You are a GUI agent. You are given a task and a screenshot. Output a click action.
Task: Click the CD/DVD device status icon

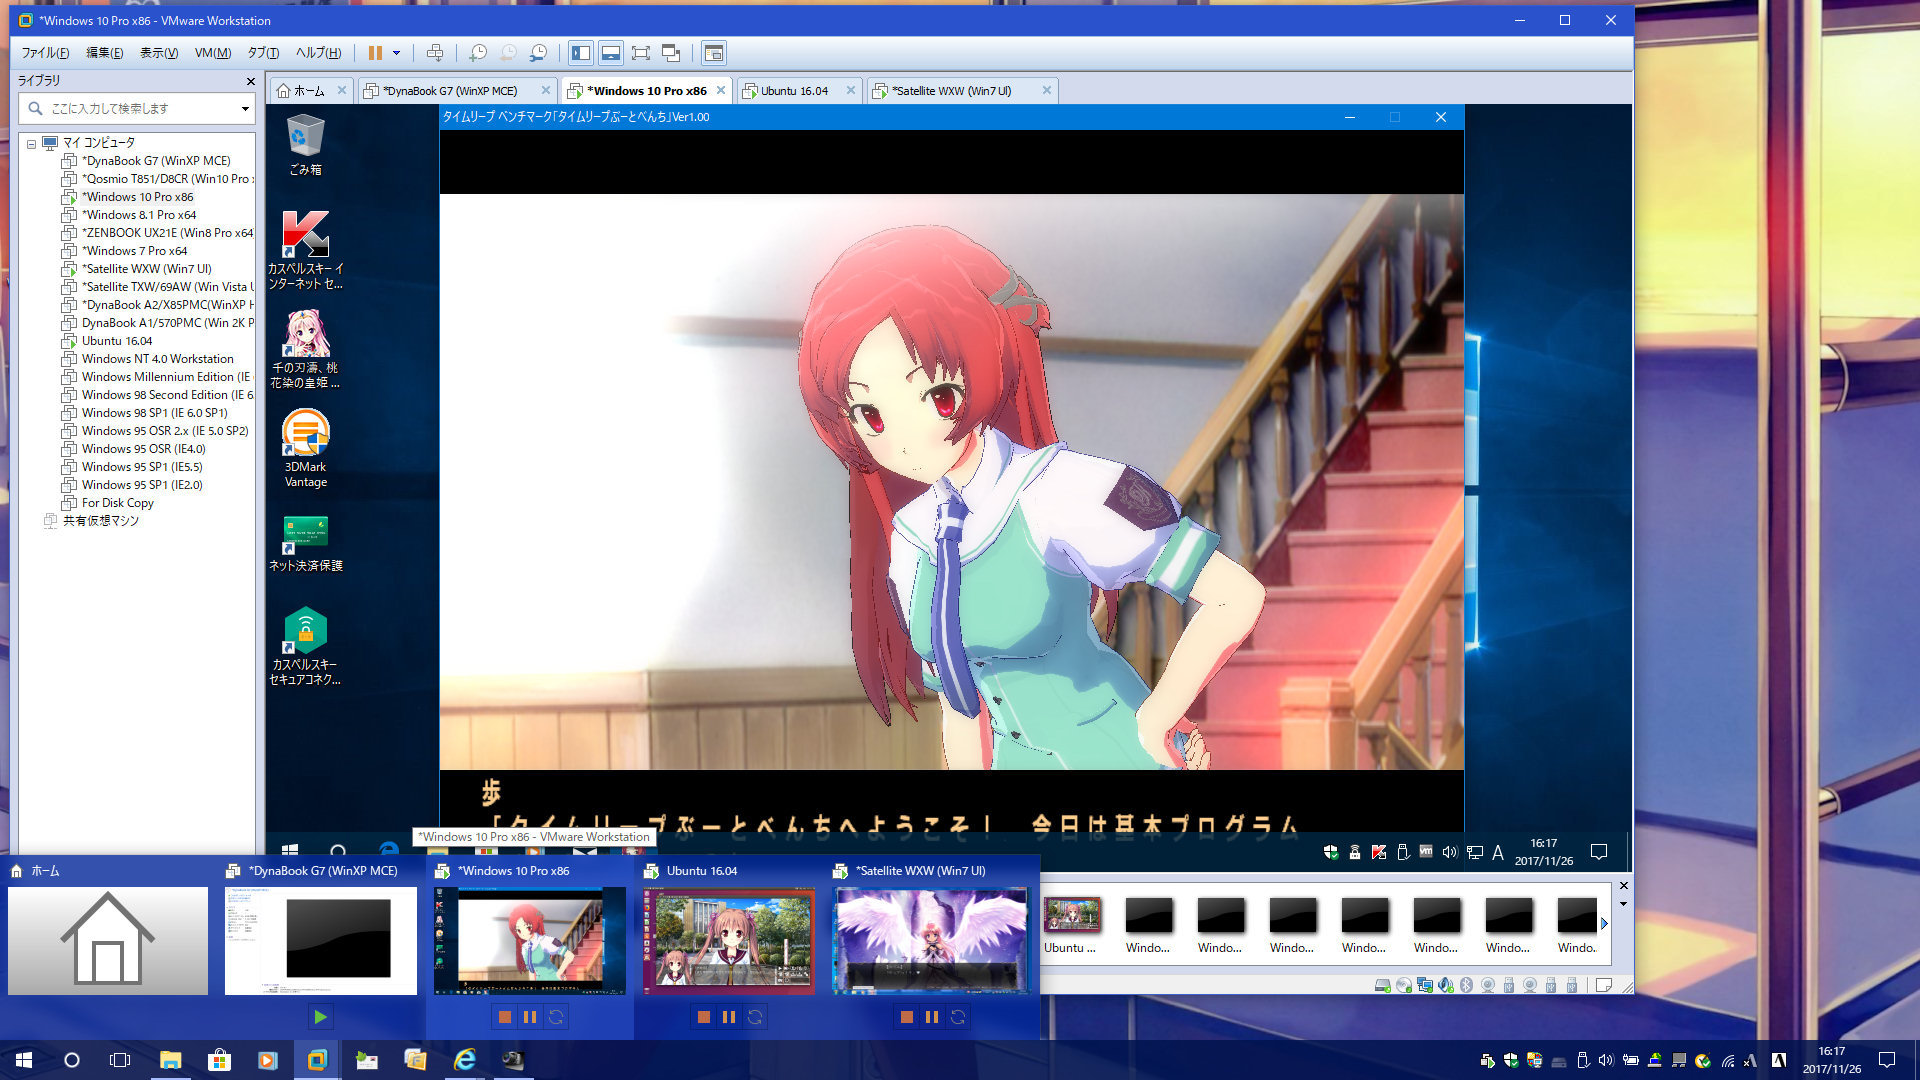(1404, 986)
